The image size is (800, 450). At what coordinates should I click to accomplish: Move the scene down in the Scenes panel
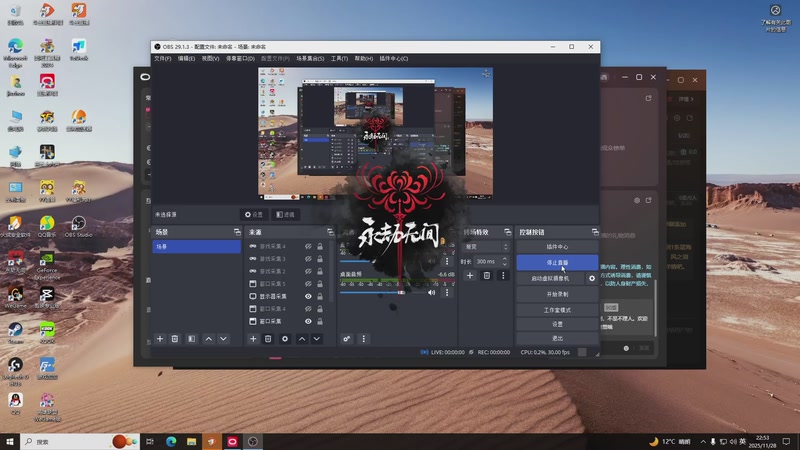[x=223, y=339]
